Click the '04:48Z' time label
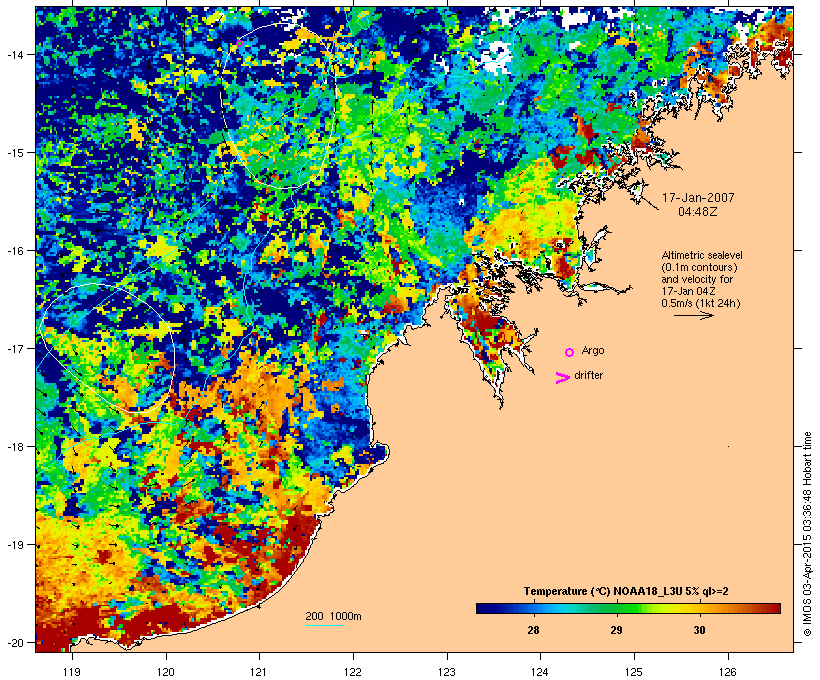 [698, 212]
